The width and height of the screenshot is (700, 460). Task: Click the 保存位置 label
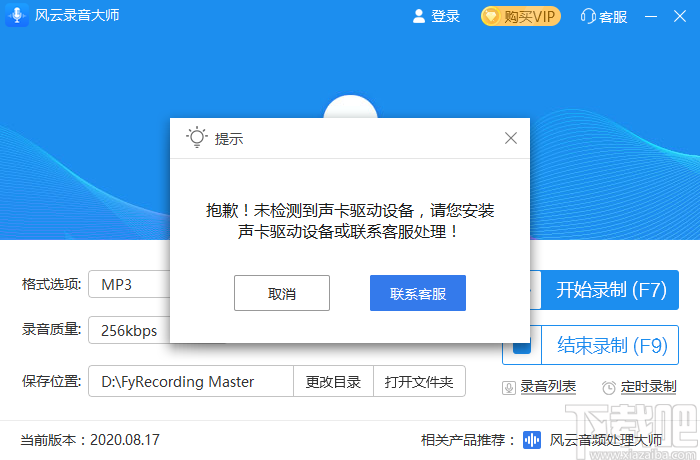pos(52,381)
